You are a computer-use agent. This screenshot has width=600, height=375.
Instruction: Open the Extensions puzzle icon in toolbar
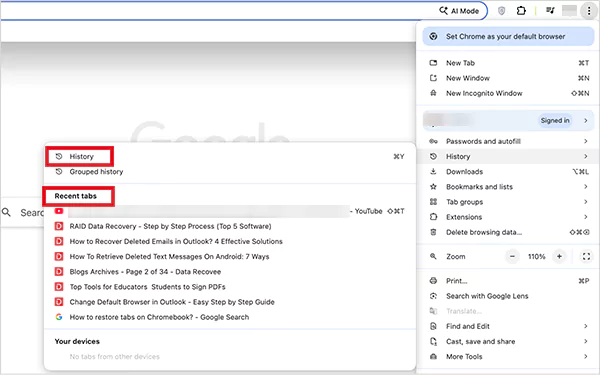pos(521,11)
